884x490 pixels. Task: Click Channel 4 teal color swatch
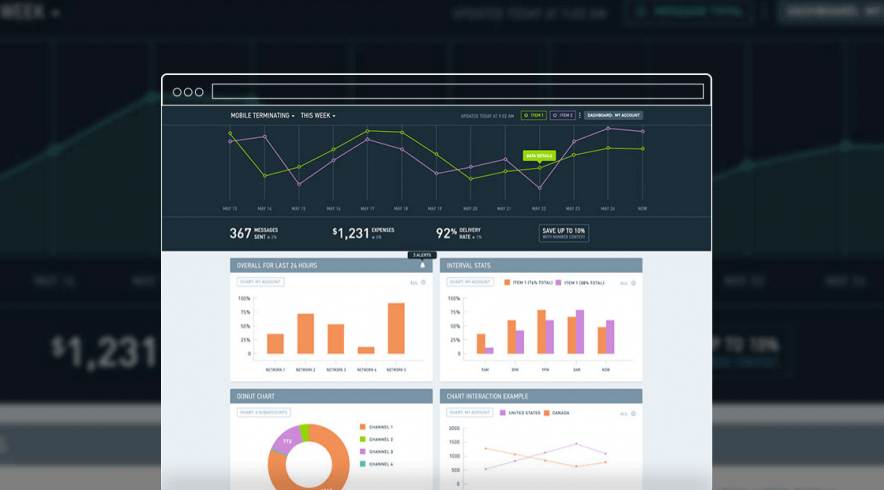coord(363,464)
